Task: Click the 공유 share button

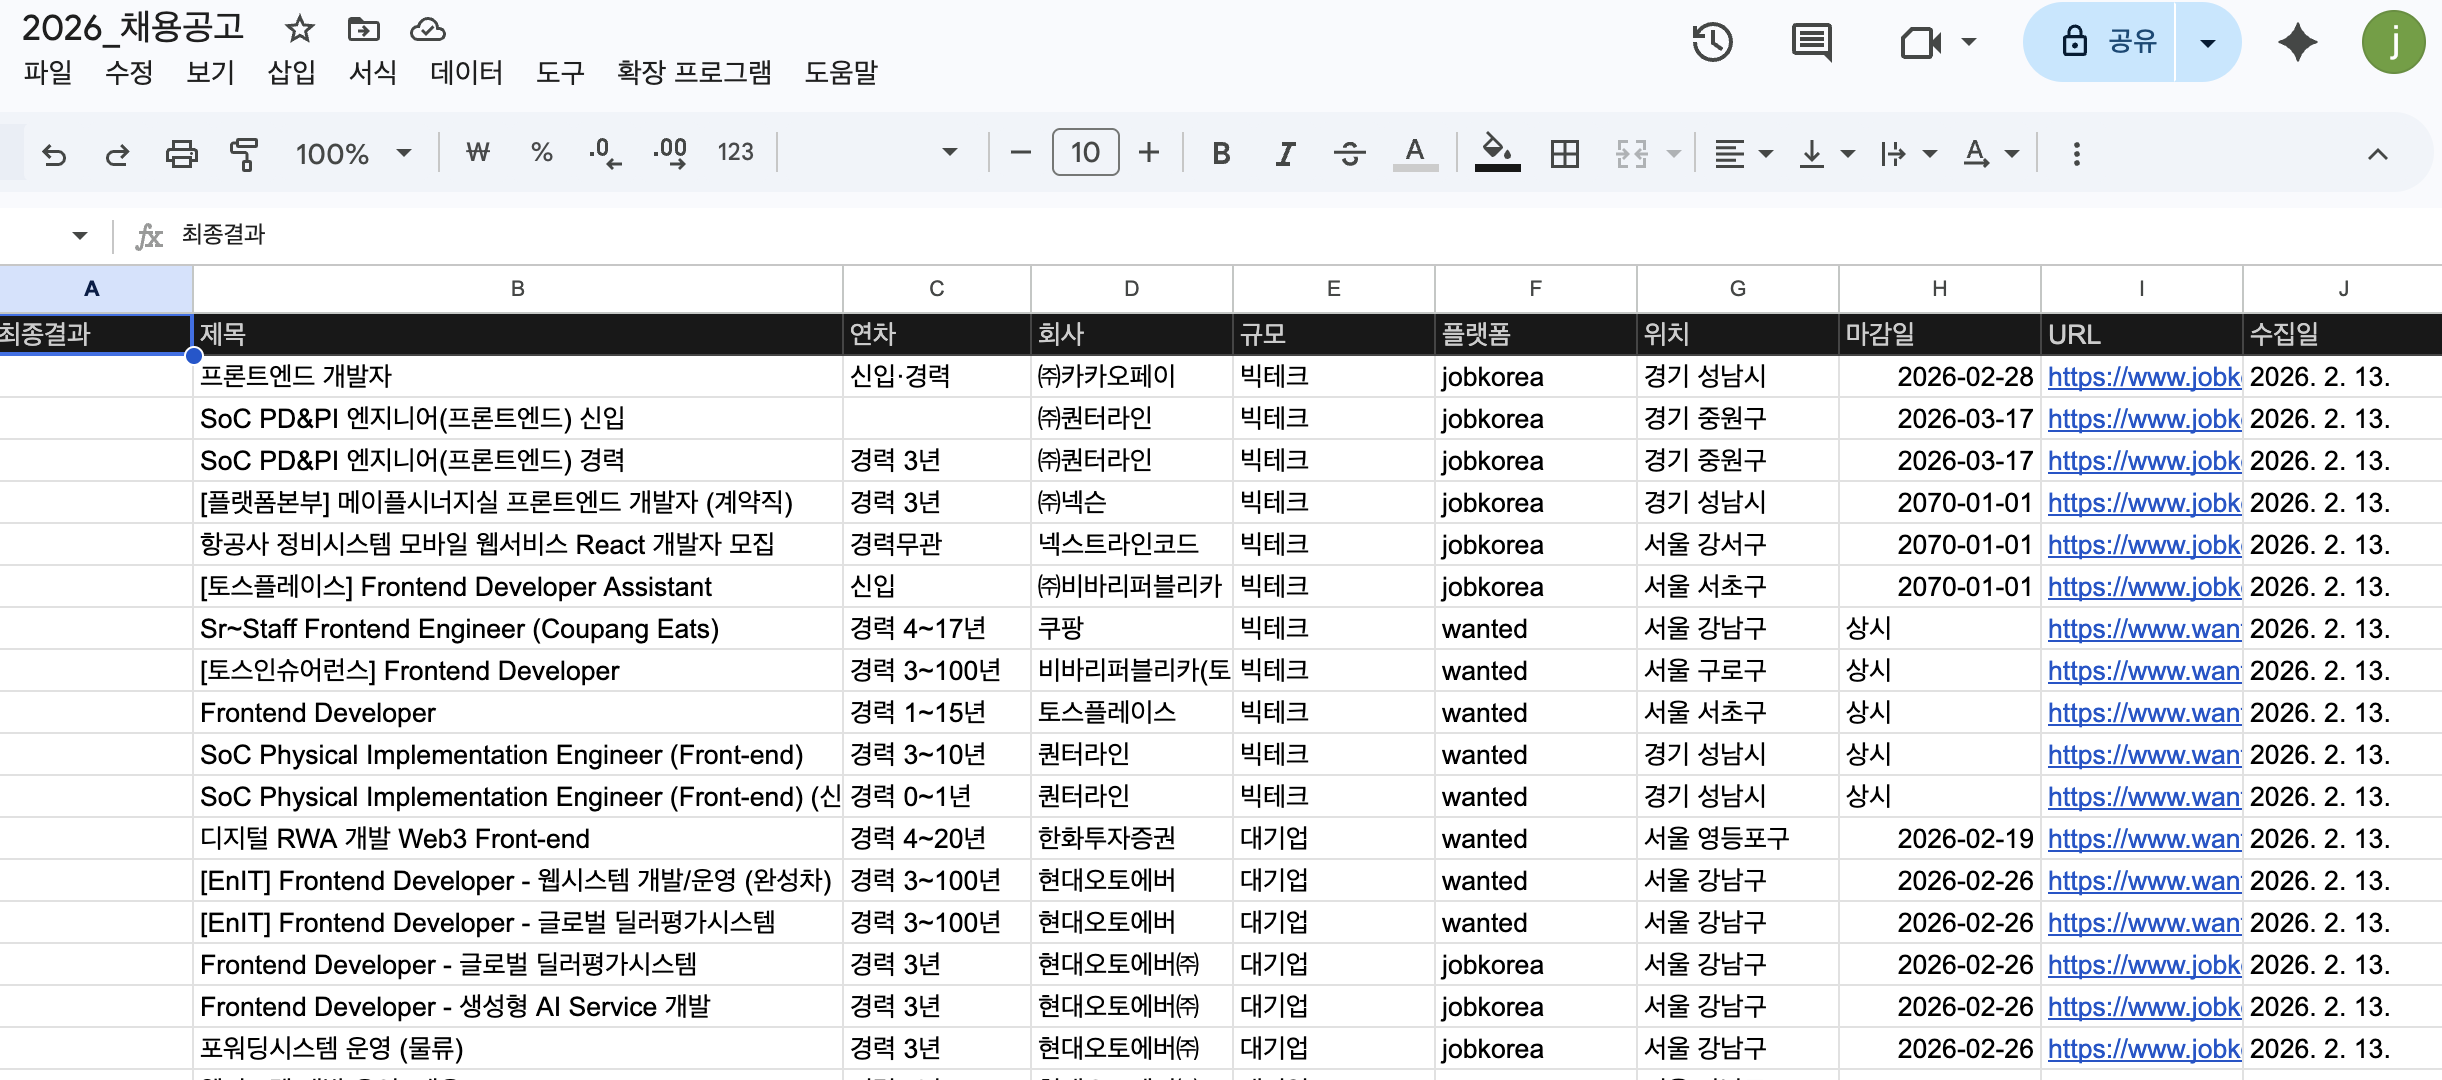Action: coord(2099,42)
